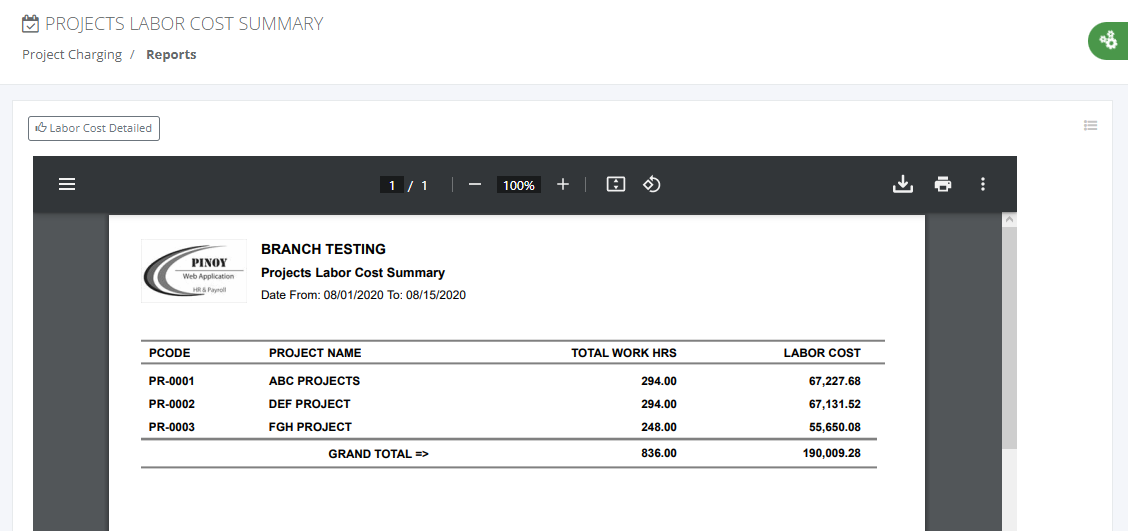Click the PDF vertical scrollbar thumb
The image size is (1128, 531).
(x=1009, y=338)
